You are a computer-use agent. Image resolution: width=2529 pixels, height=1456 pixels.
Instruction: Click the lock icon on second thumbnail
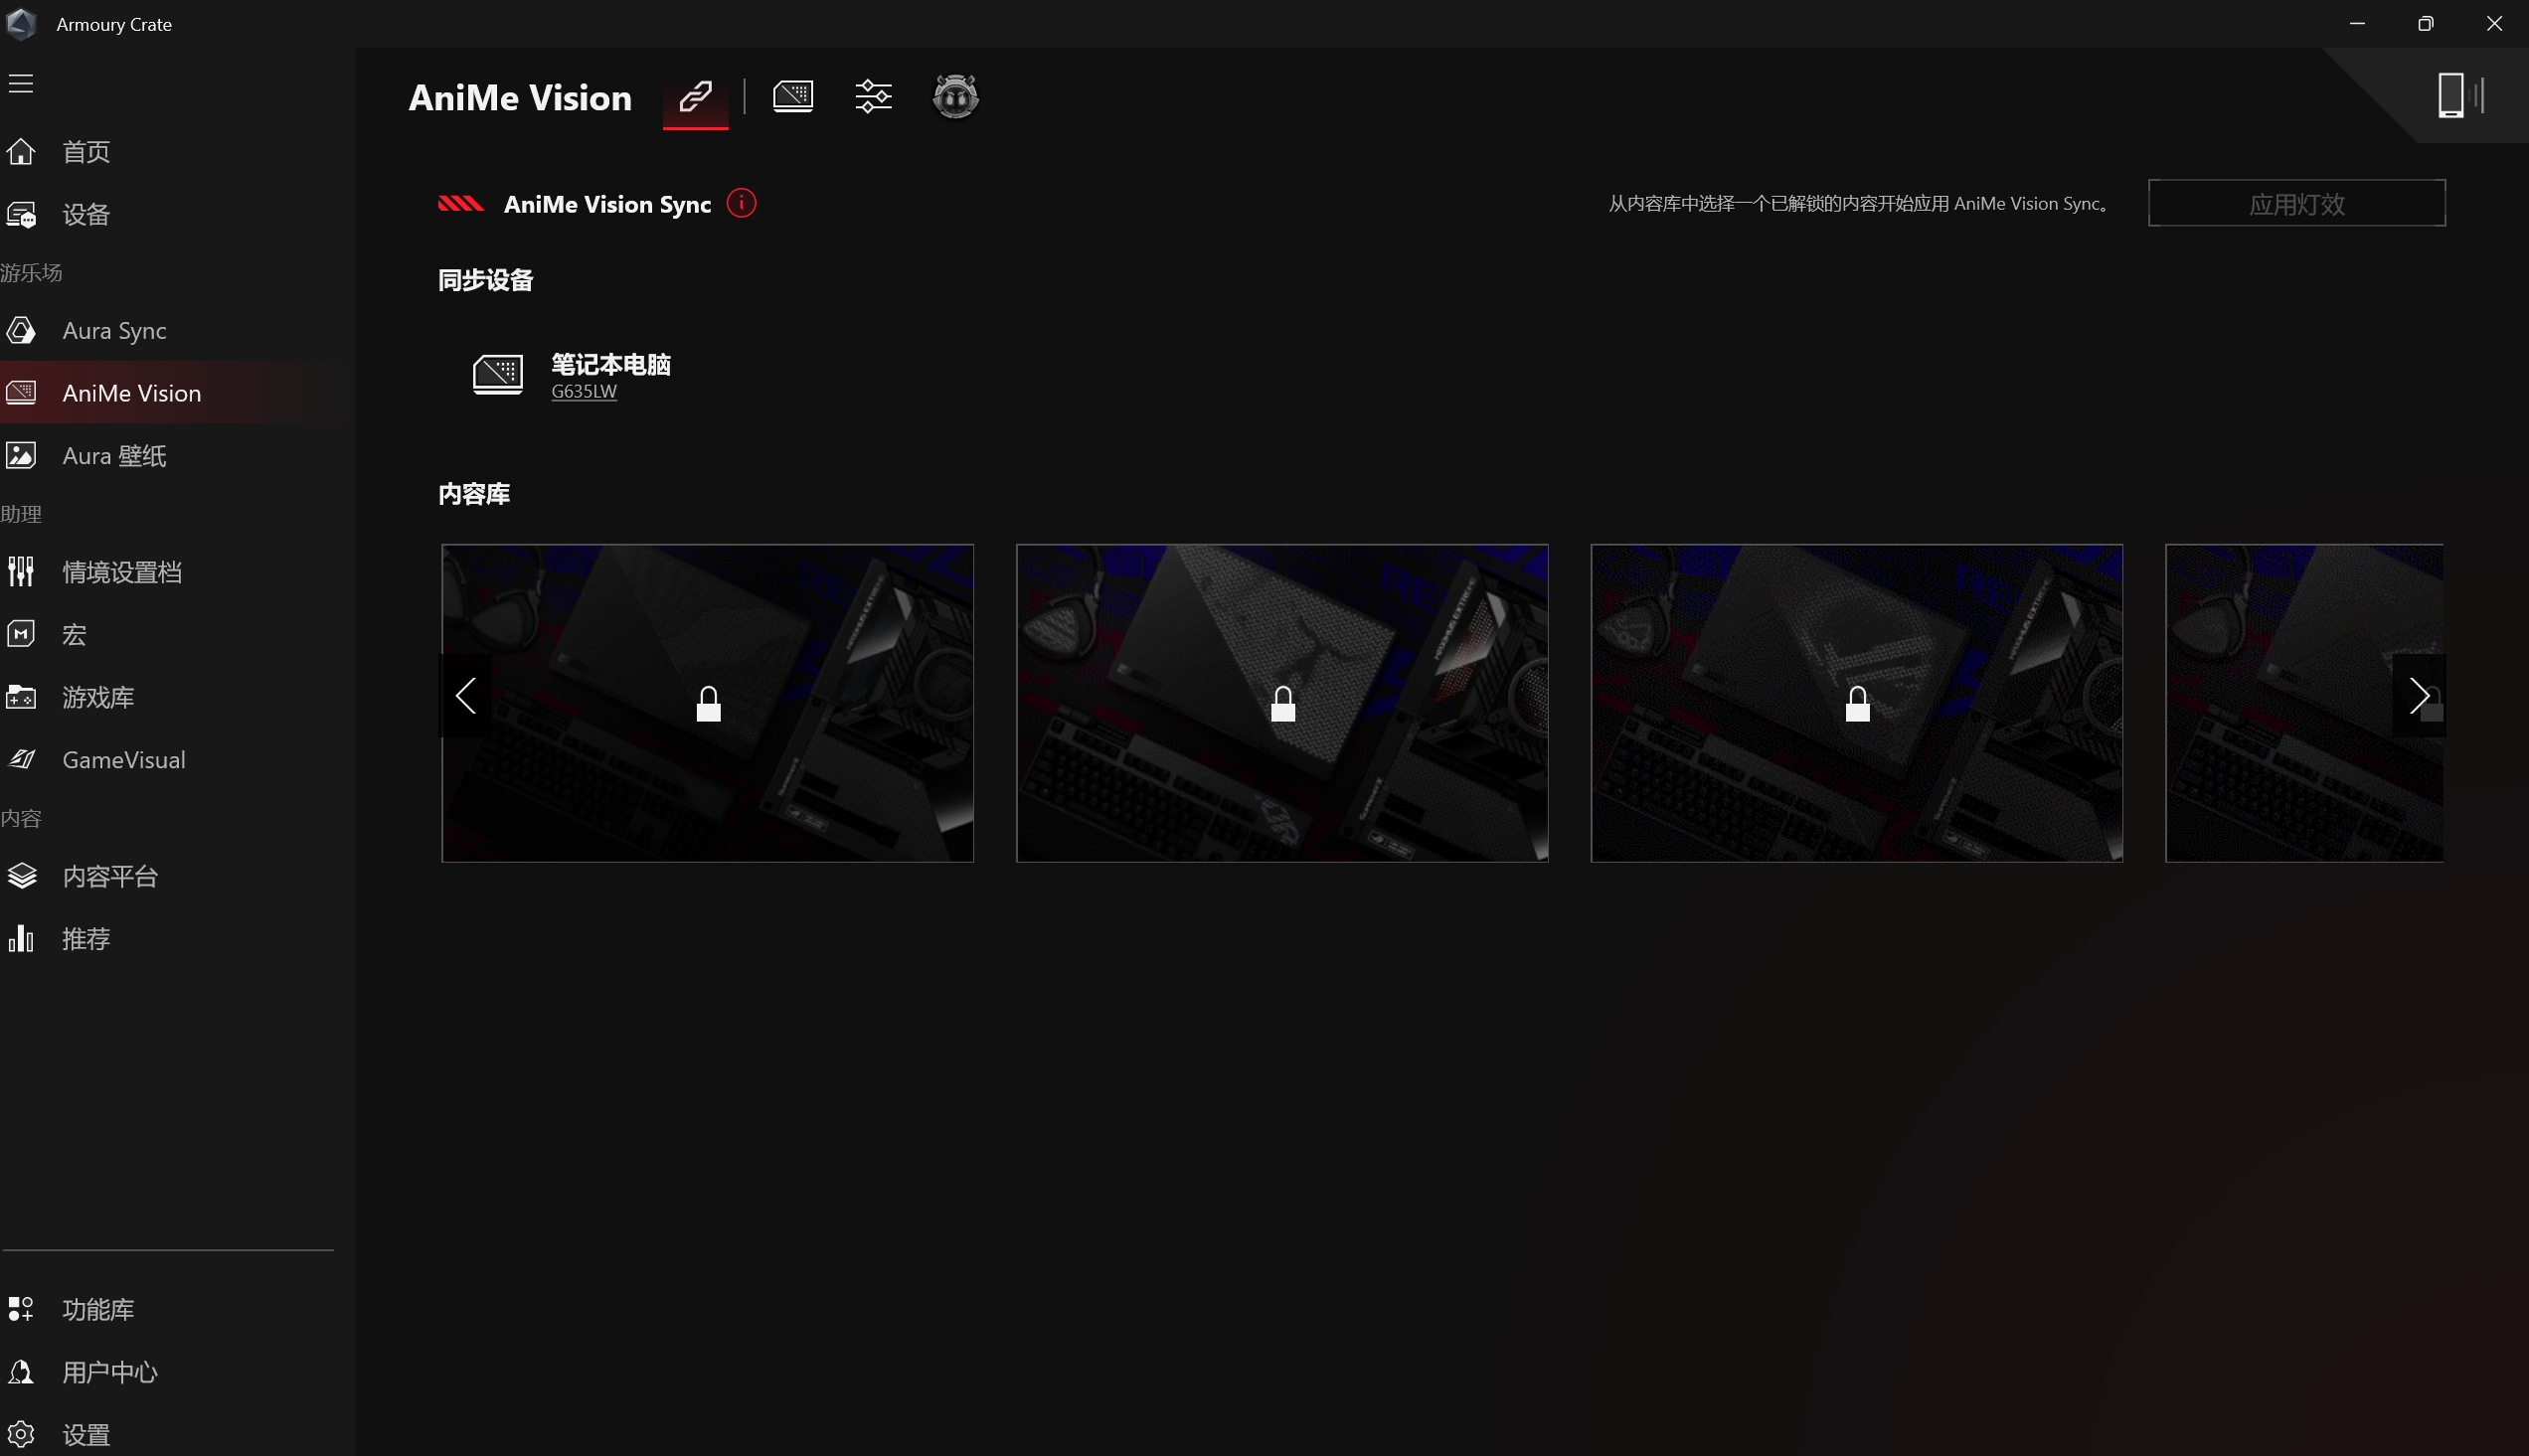pos(1283,704)
